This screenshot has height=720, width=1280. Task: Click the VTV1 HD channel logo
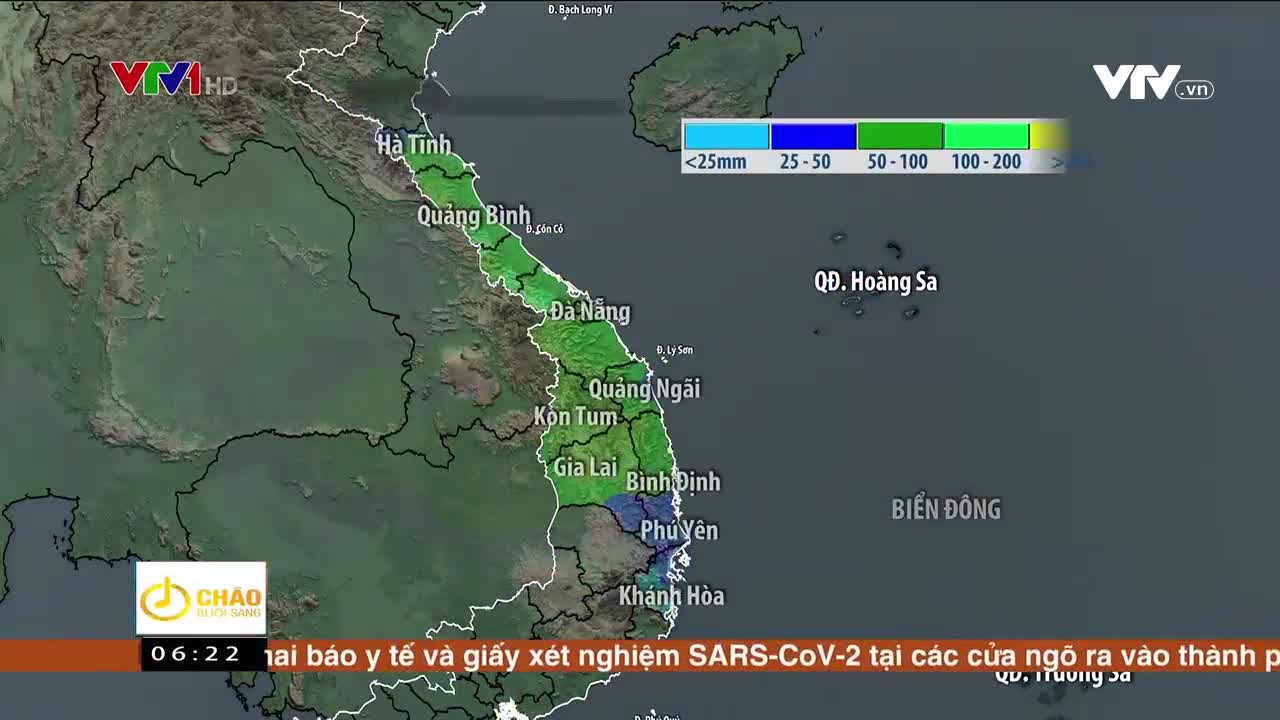(172, 79)
